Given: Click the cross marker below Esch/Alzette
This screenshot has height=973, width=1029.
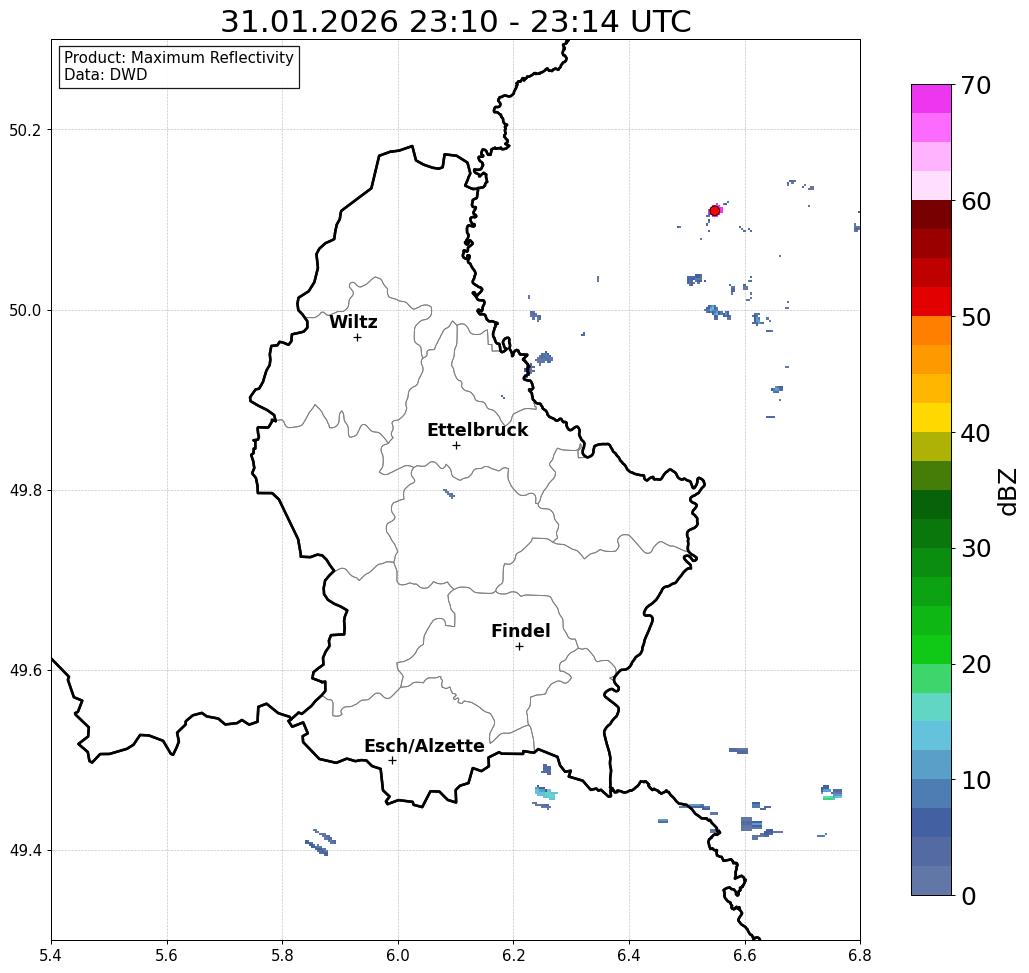Looking at the screenshot, I should tap(392, 760).
